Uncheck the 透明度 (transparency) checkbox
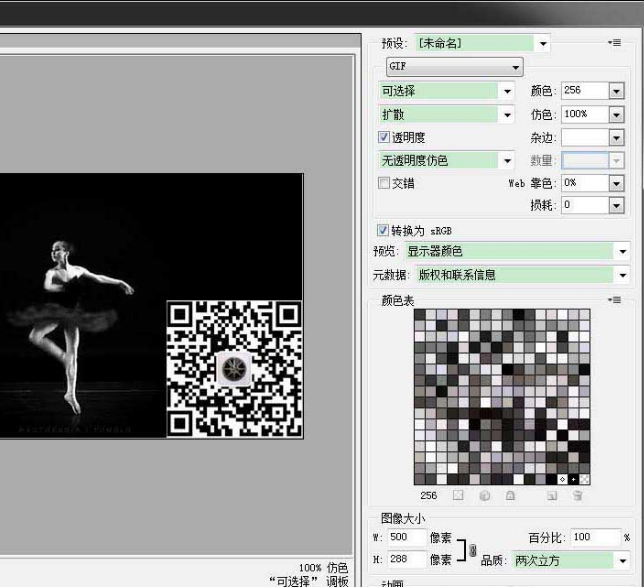Image resolution: width=644 pixels, height=587 pixels. (384, 137)
